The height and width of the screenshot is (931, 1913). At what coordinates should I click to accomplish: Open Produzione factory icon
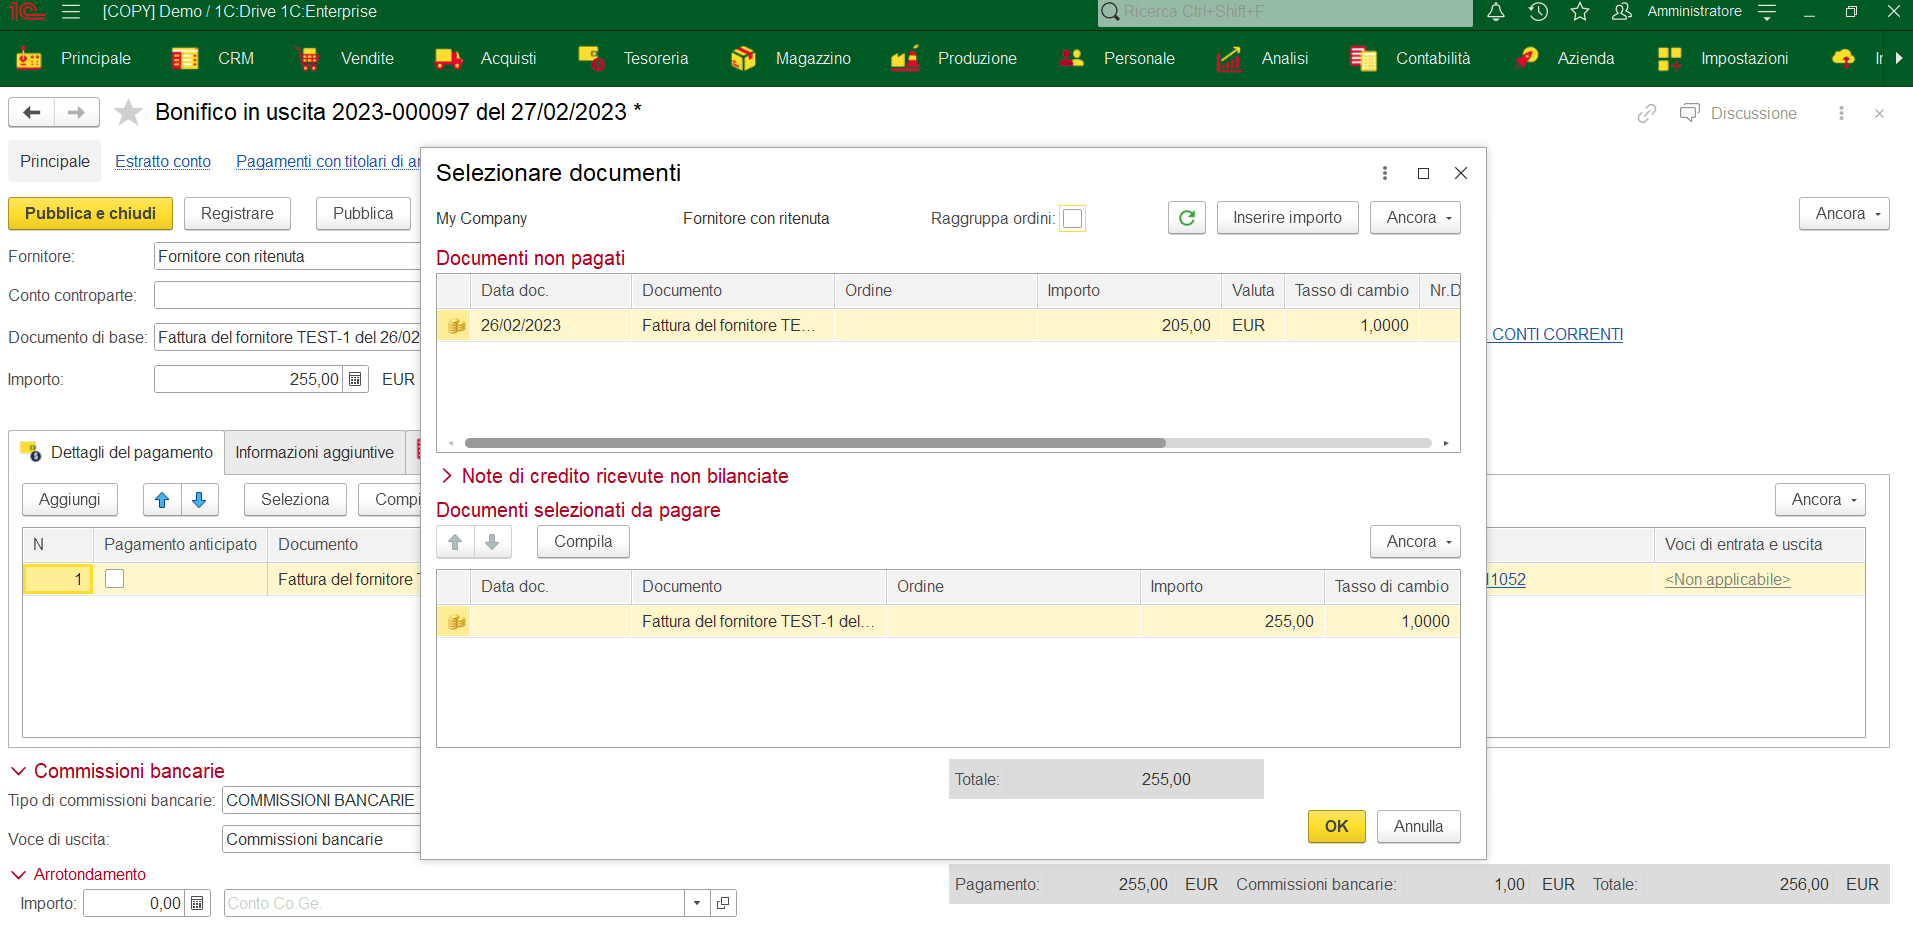pos(905,58)
